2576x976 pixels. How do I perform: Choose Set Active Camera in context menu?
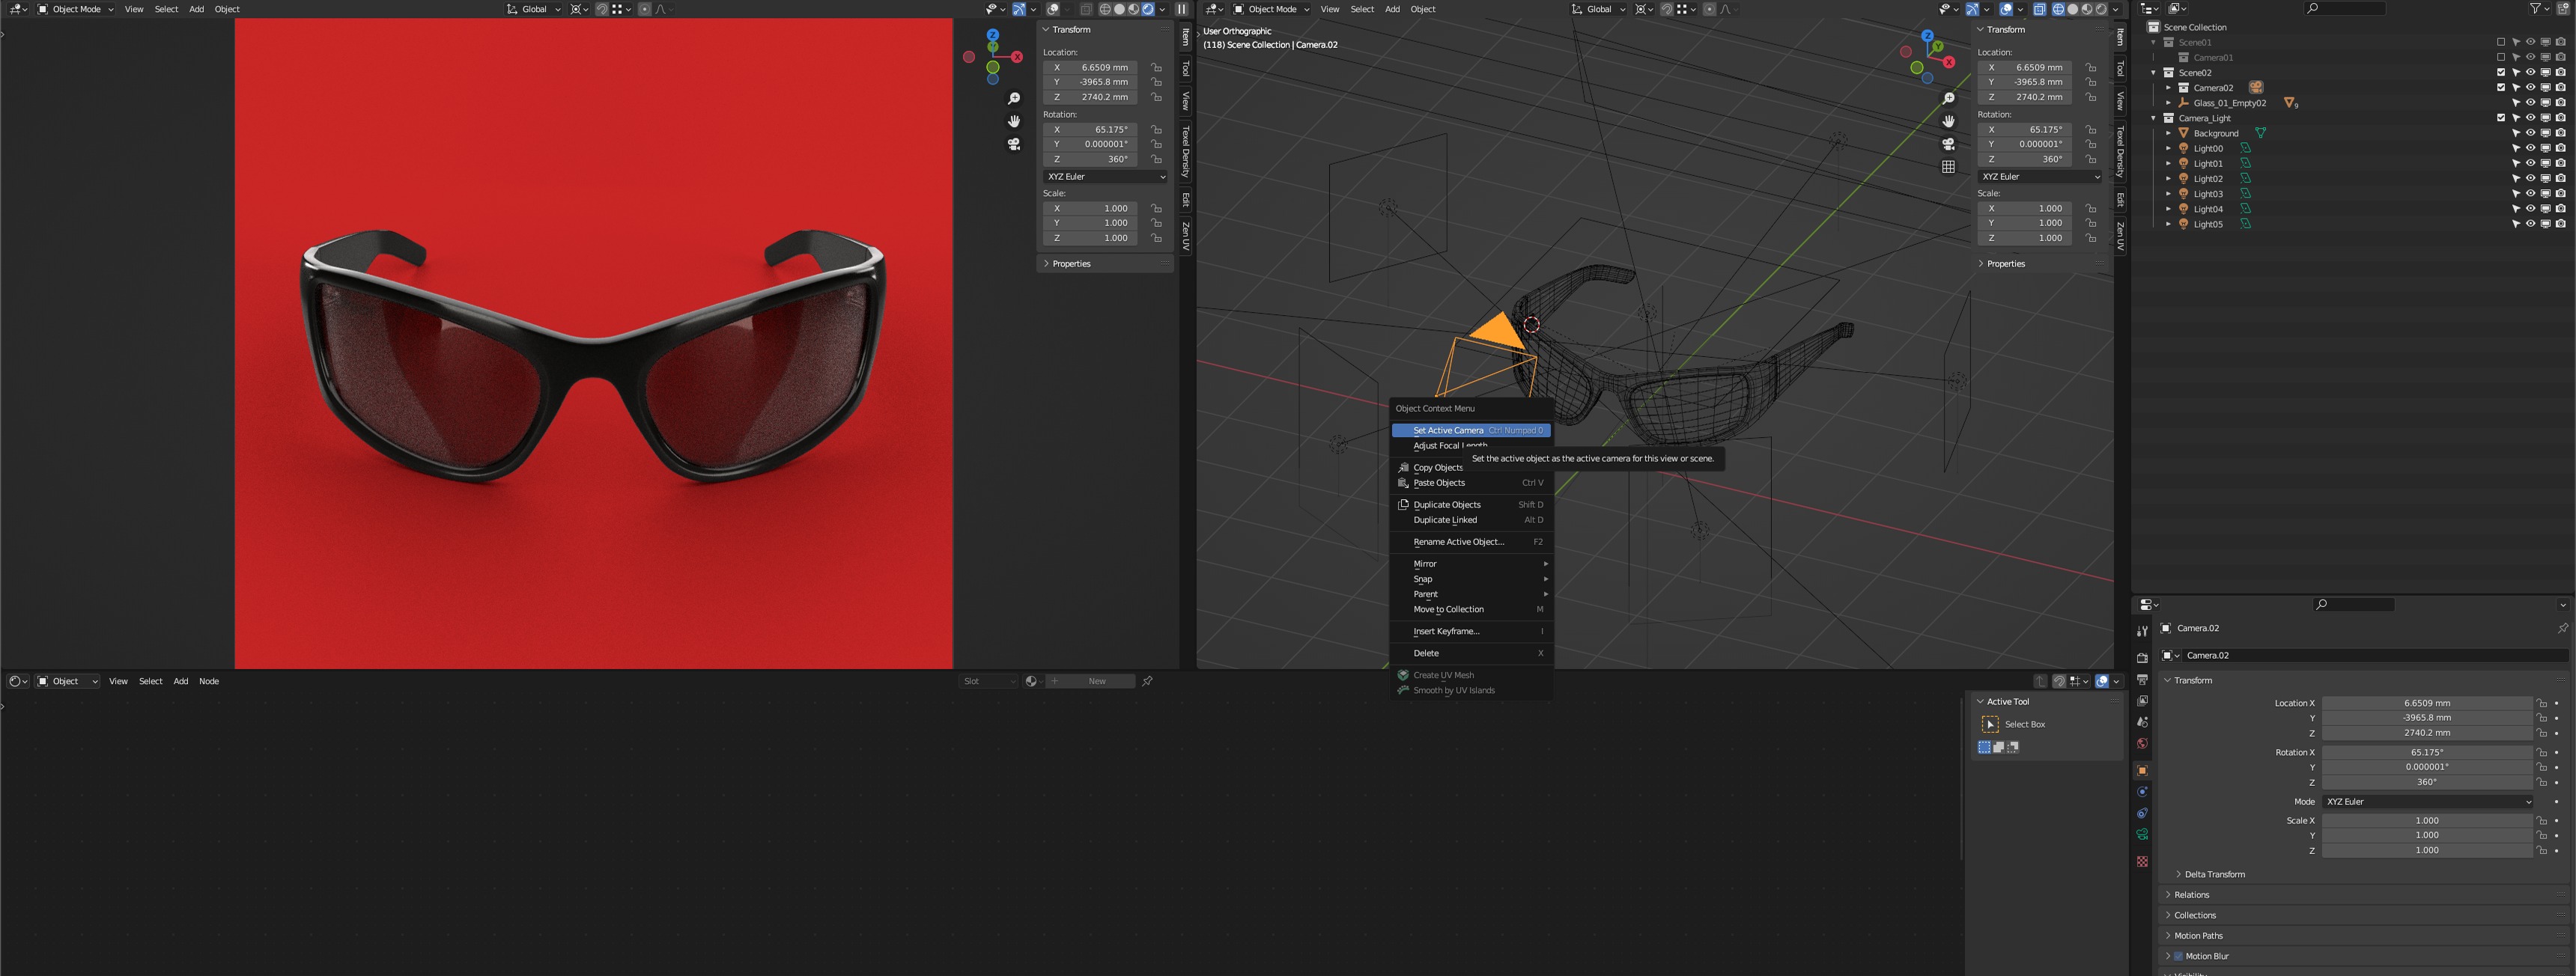point(1471,430)
